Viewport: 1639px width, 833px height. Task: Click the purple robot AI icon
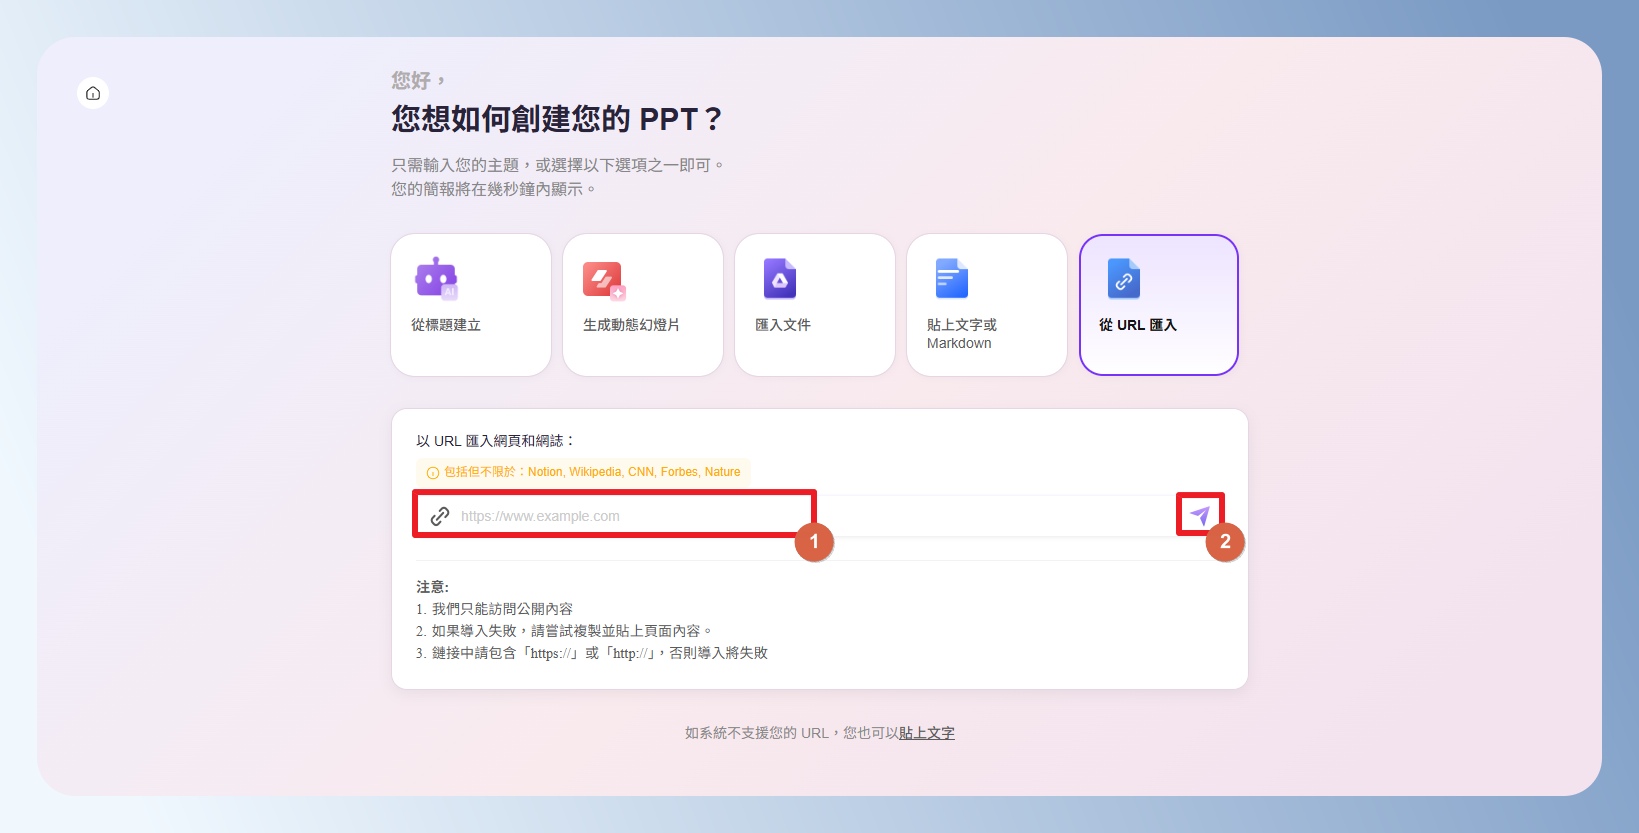[436, 279]
